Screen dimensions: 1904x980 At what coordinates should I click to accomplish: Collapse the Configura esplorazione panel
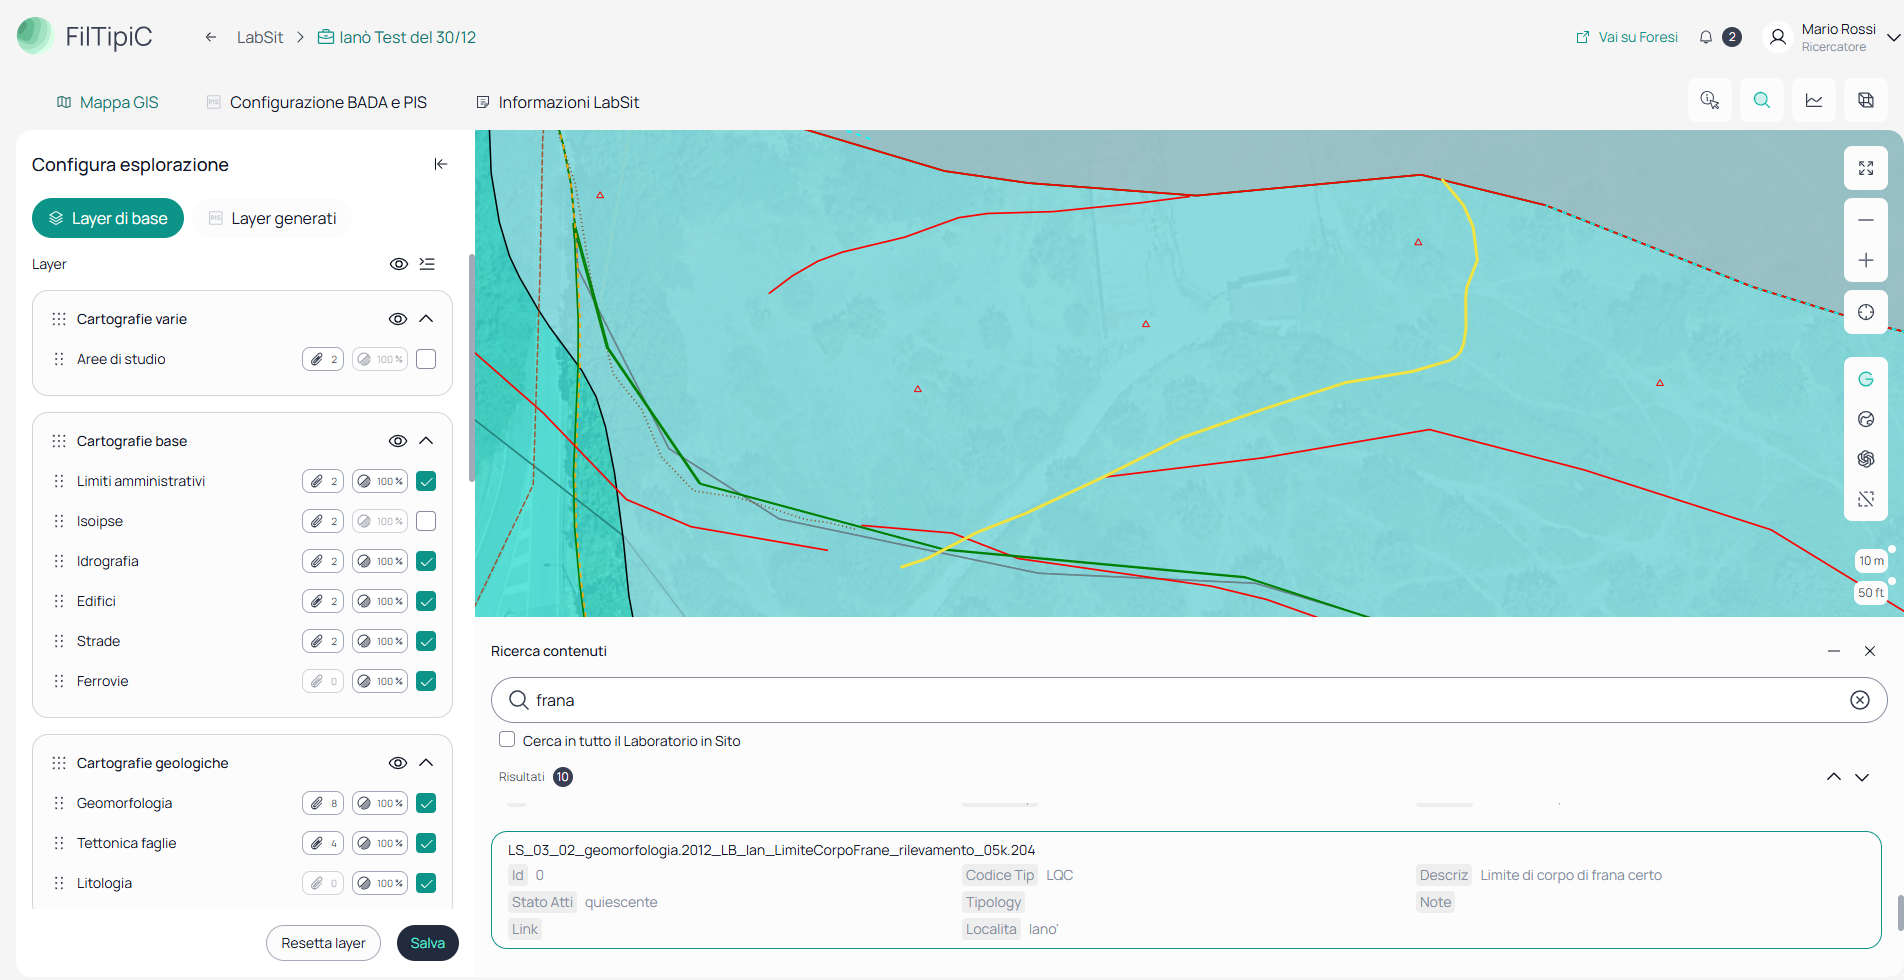(441, 164)
